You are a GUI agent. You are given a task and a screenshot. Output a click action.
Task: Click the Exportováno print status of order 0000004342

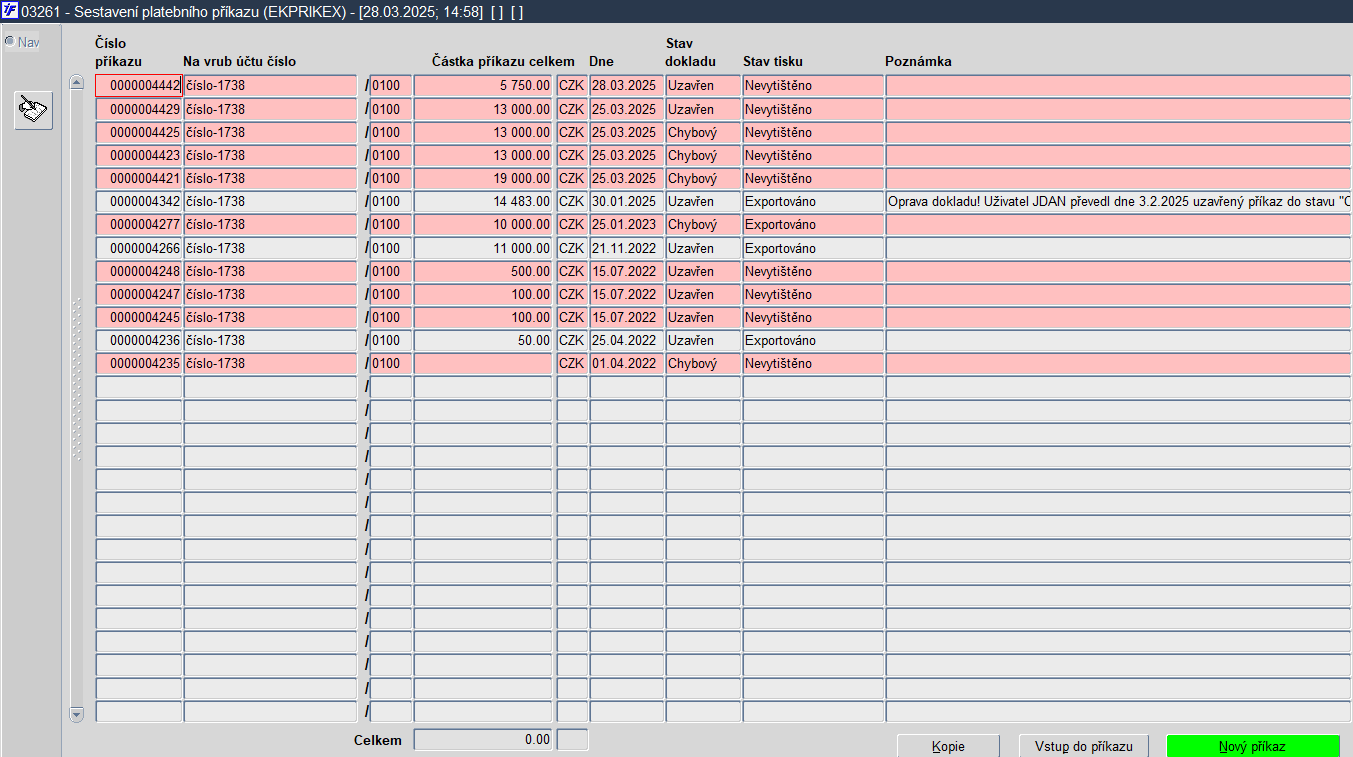click(x=813, y=202)
